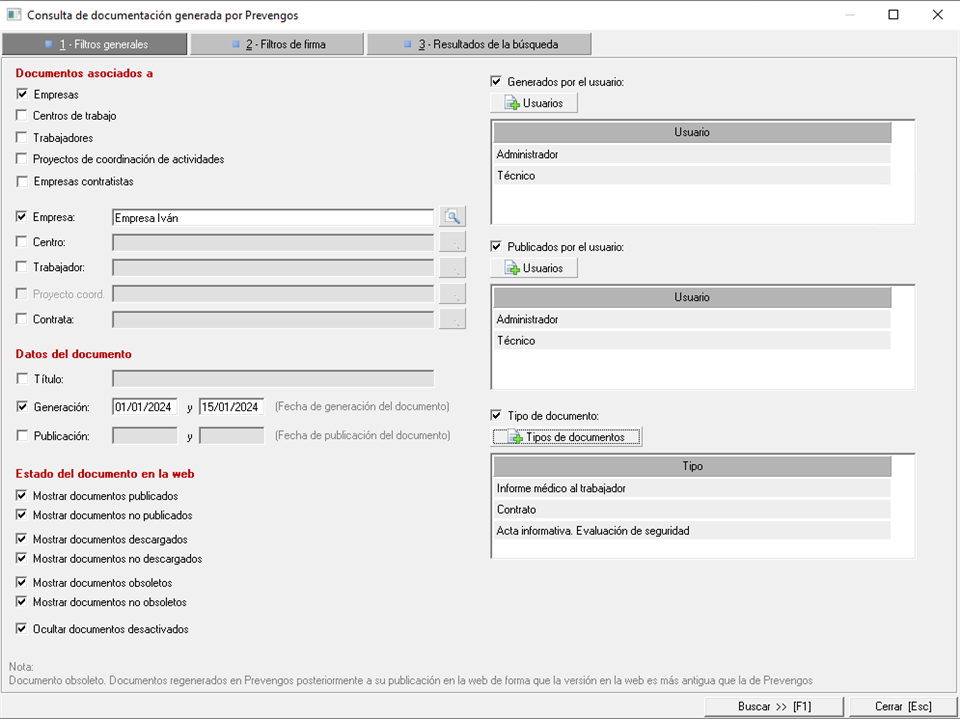
Task: Click the generation start date 01/01/2024 field
Action: click(x=144, y=407)
